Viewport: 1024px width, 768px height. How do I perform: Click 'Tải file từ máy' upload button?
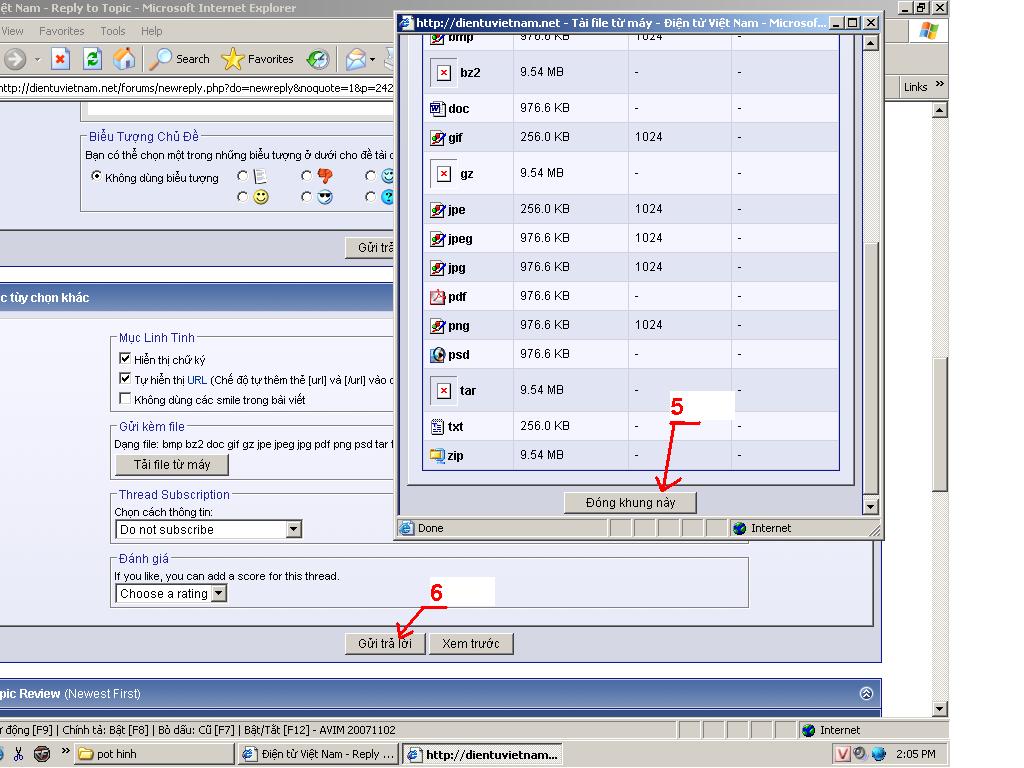[172, 465]
